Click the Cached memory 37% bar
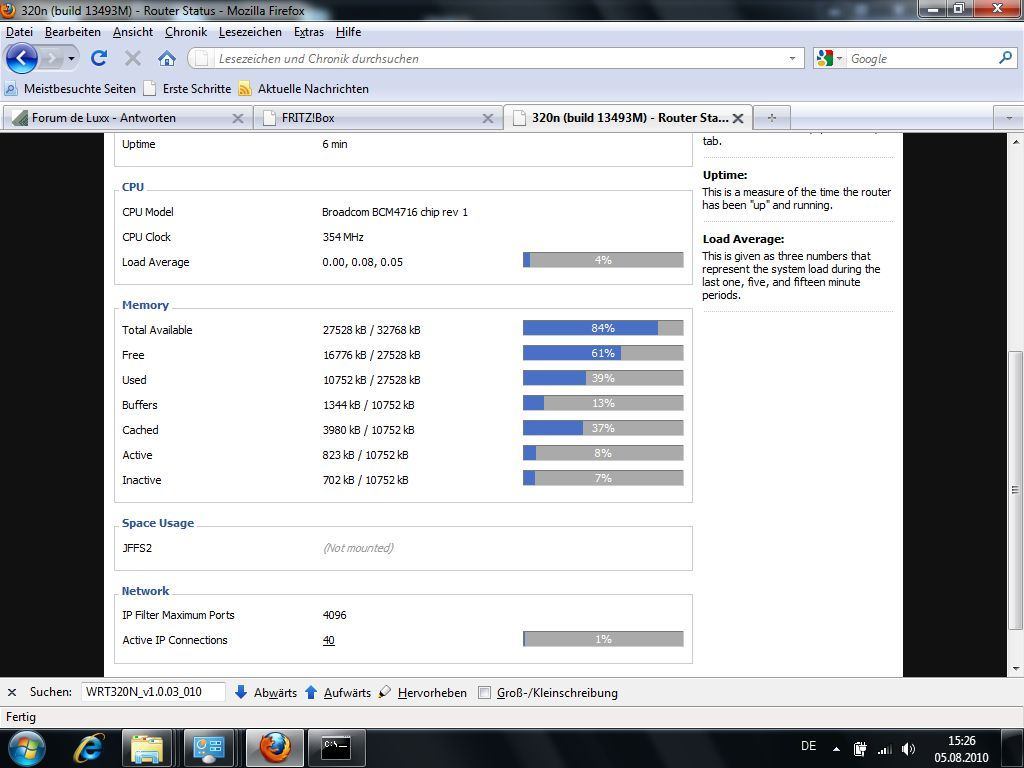Image resolution: width=1024 pixels, height=768 pixels. (x=603, y=428)
